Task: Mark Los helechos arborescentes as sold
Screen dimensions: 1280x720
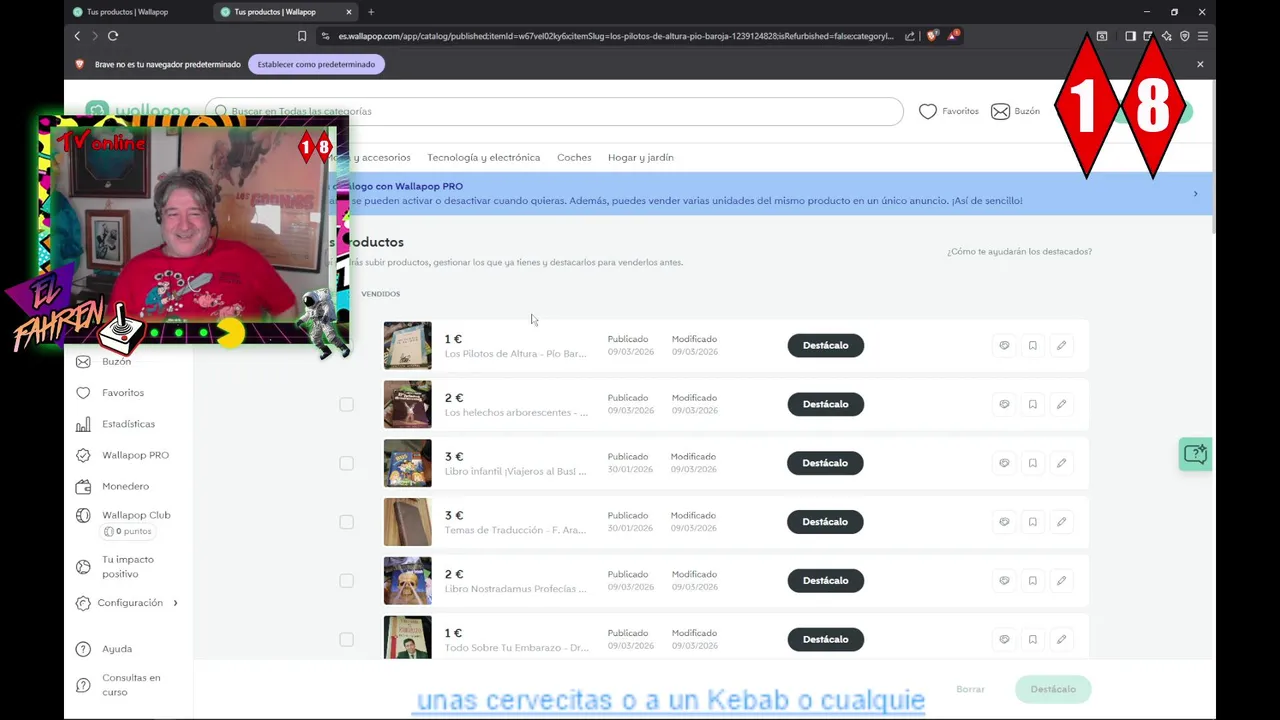Action: pyautogui.click(x=1004, y=405)
